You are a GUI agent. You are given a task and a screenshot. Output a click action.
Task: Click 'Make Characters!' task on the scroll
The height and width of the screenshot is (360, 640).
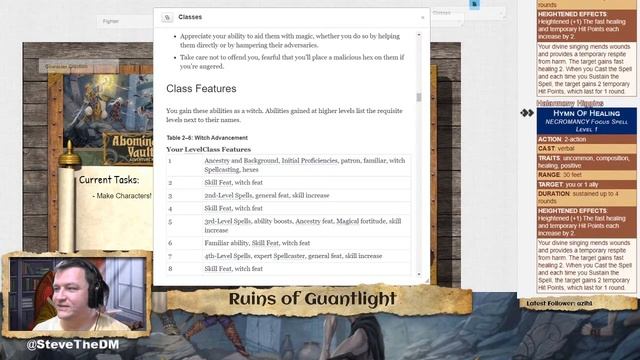[124, 196]
